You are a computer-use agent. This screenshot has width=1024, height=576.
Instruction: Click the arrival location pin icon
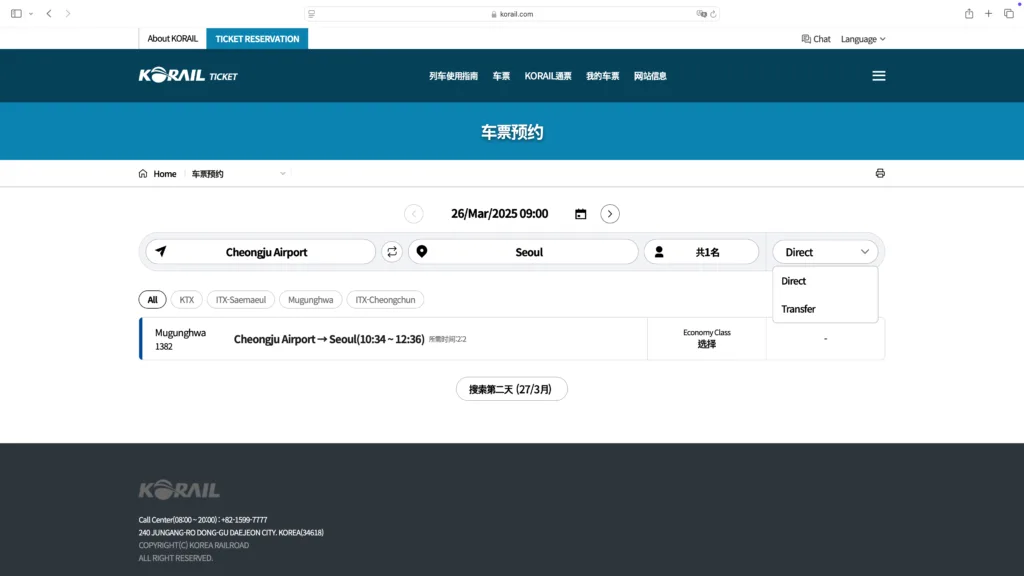[x=422, y=251]
